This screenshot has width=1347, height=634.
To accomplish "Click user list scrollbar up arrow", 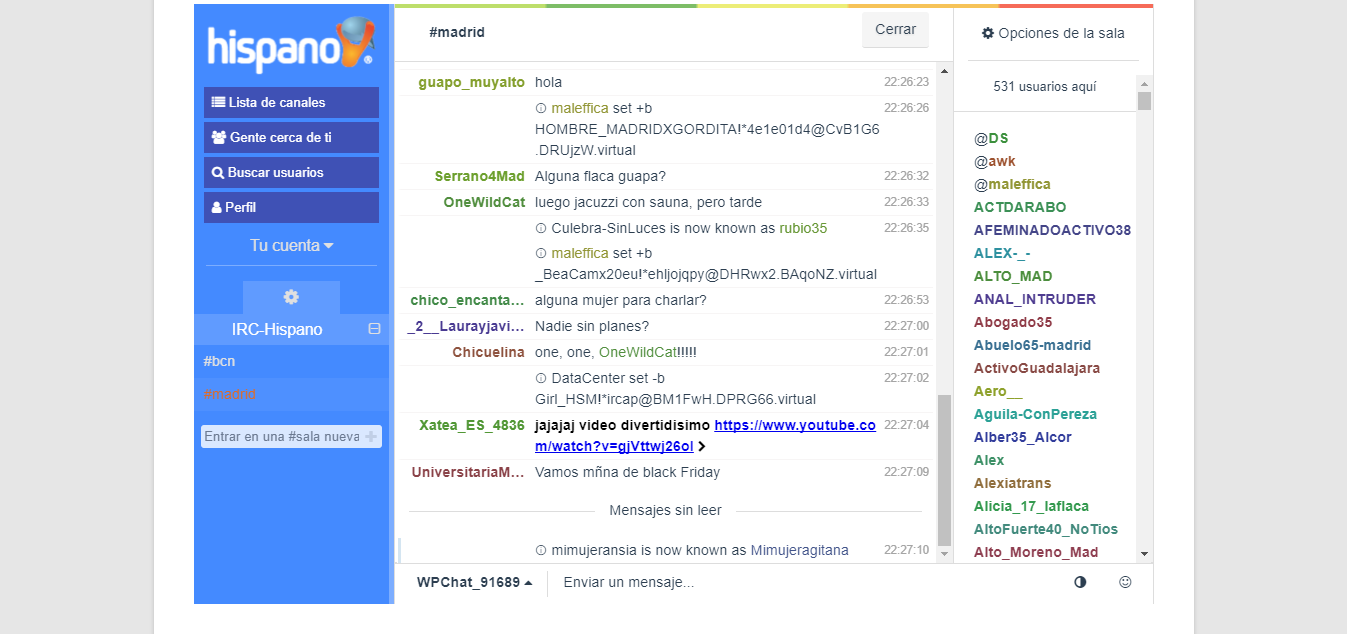I will click(x=1145, y=83).
